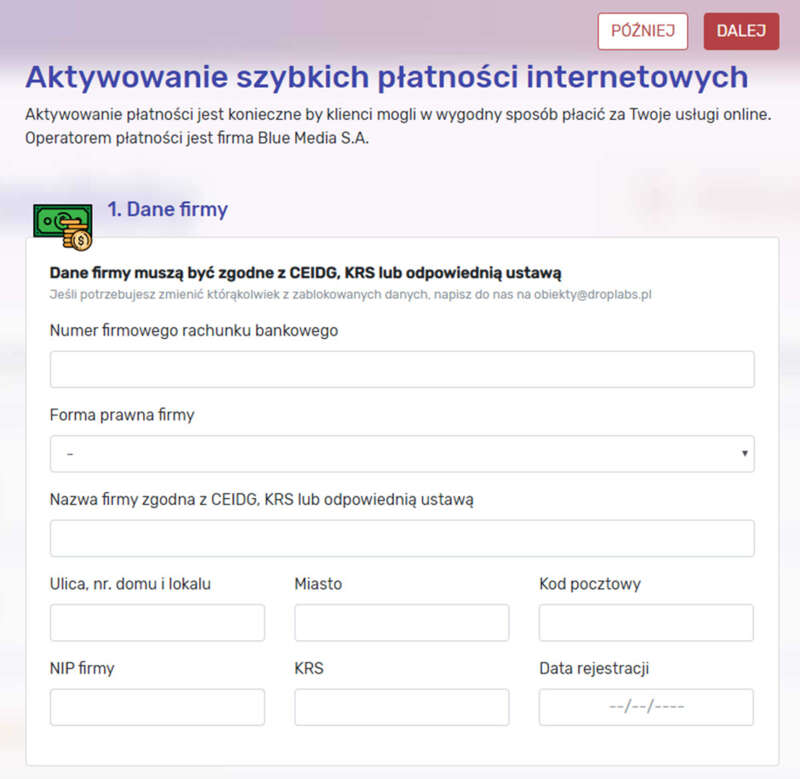Click into the Miasto input field

pyautogui.click(x=401, y=622)
